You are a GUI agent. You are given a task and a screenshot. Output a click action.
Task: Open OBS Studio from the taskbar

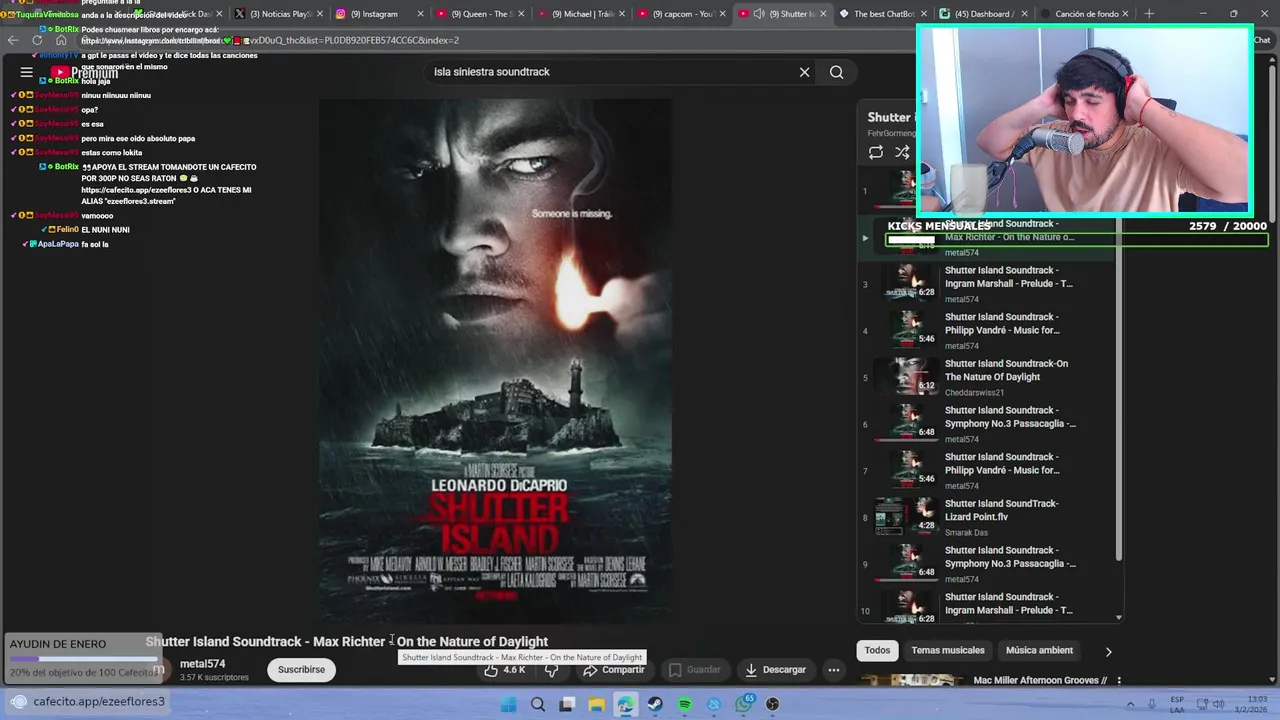(772, 704)
